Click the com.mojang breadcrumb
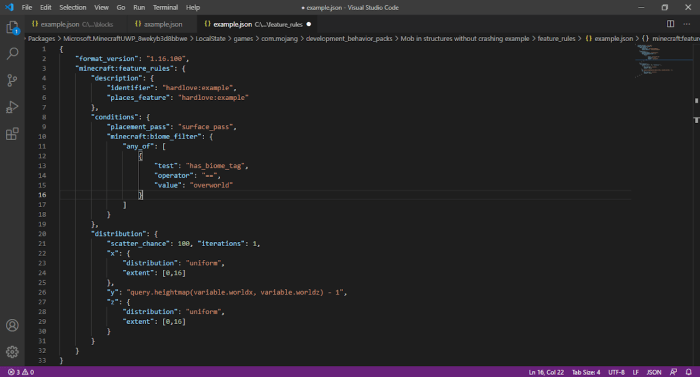Image resolution: width=700 pixels, height=377 pixels. (279, 38)
